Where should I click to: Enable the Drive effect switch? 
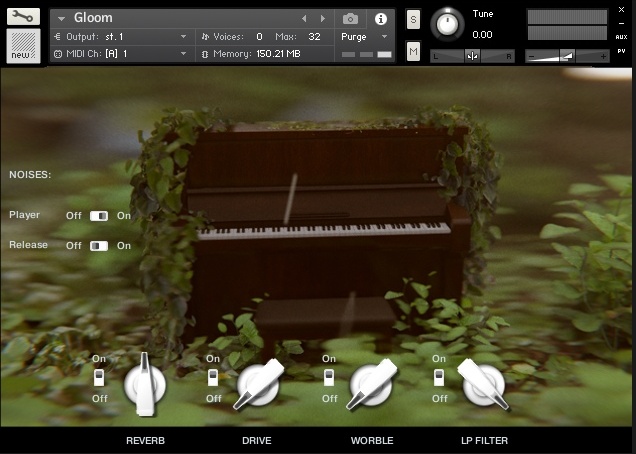point(213,378)
